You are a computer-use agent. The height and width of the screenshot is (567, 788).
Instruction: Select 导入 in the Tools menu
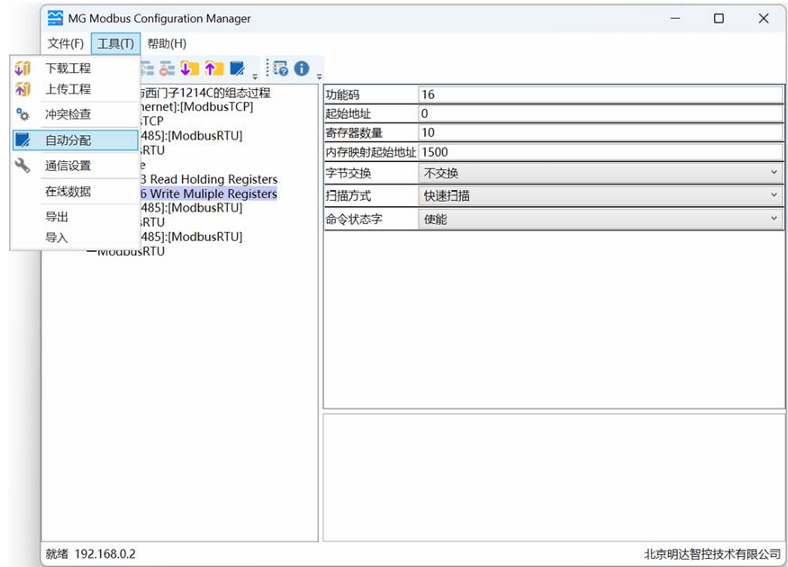coord(57,238)
